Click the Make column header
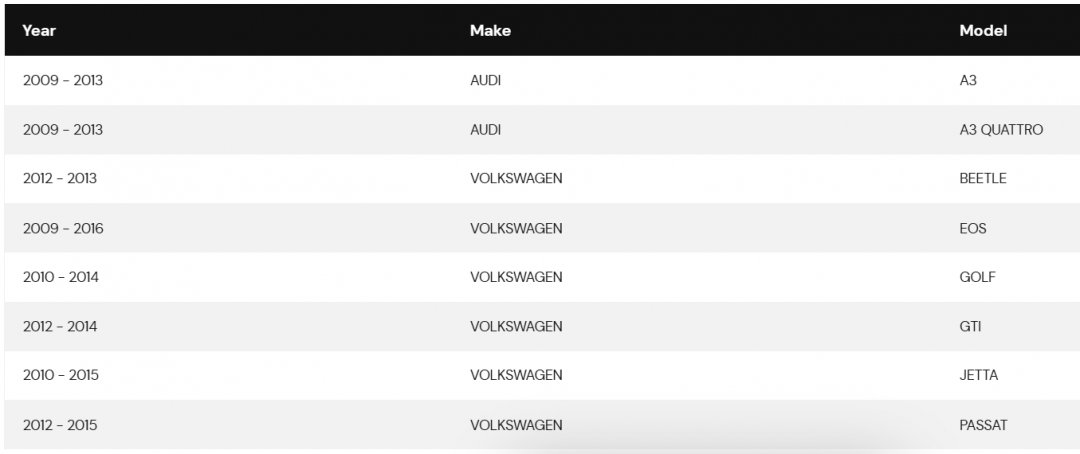This screenshot has height=454, width=1080. 490,31
